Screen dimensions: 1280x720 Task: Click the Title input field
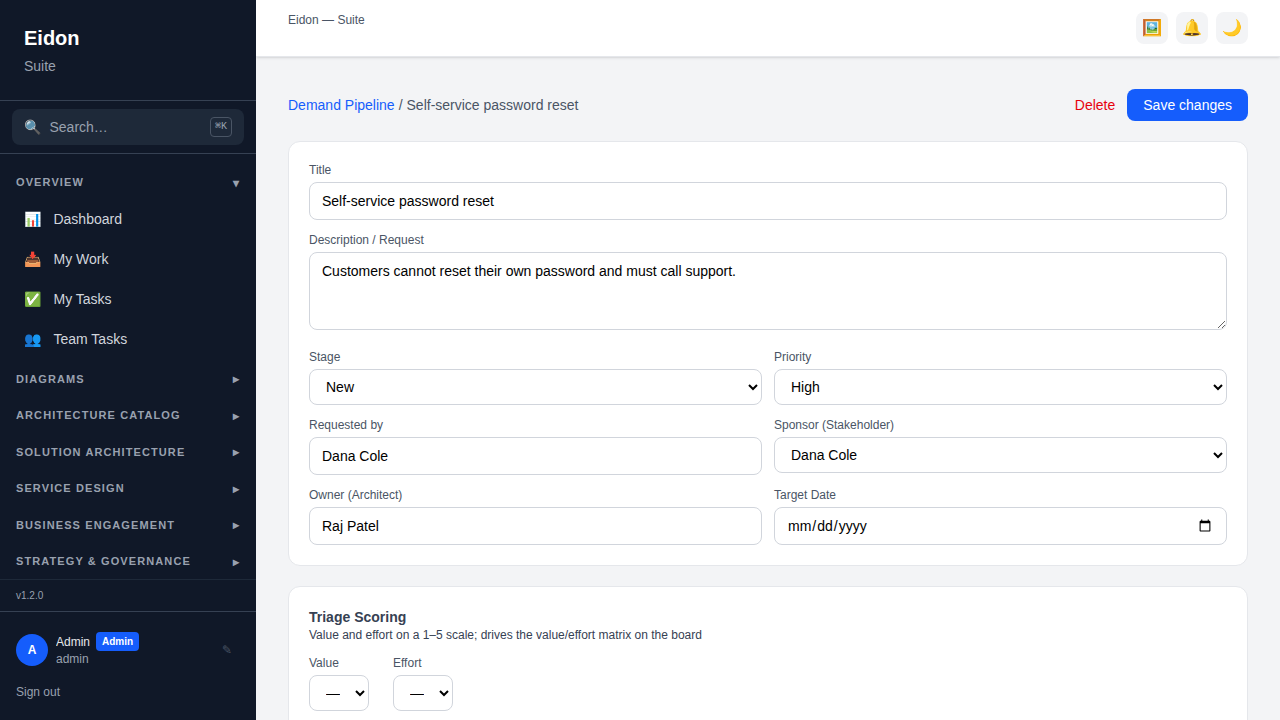coord(768,201)
